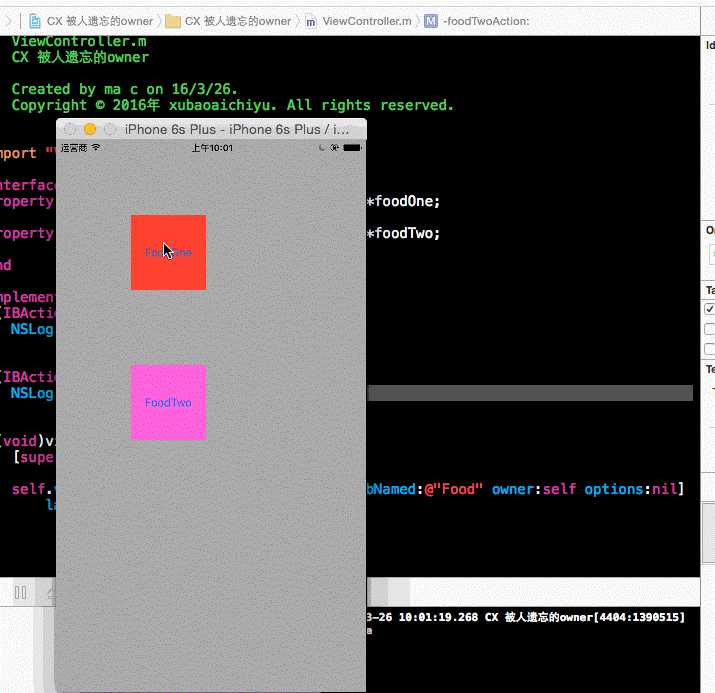Click the NSLog under the second IBAction
715x693 pixels.
(32, 393)
